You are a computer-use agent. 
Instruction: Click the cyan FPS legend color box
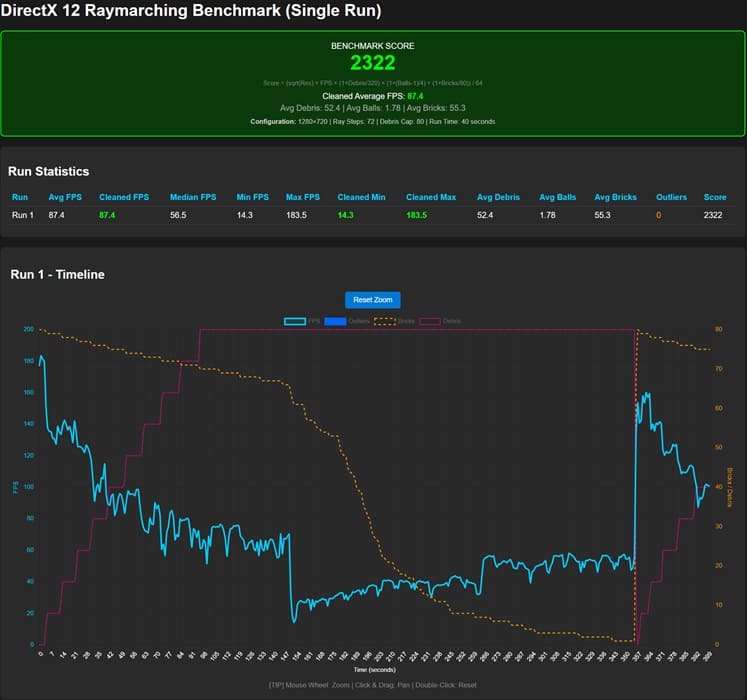(x=294, y=322)
